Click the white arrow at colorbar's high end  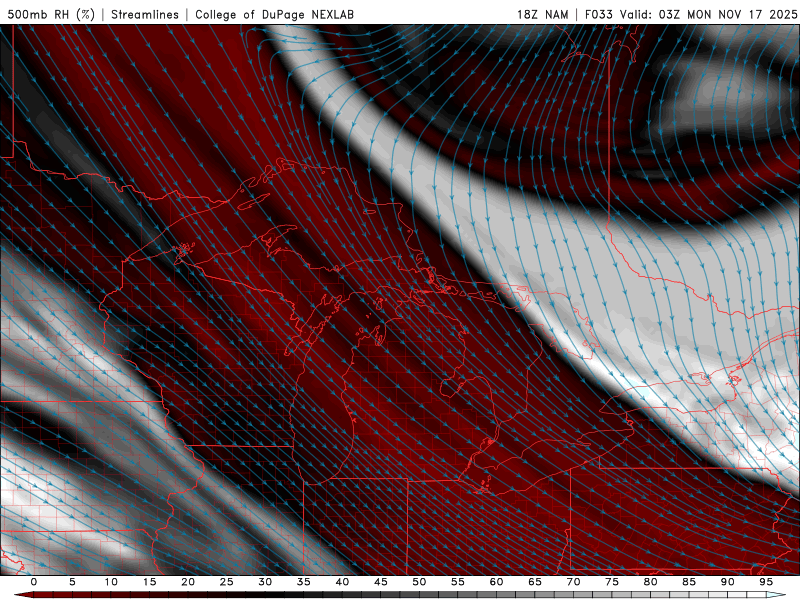(776, 595)
